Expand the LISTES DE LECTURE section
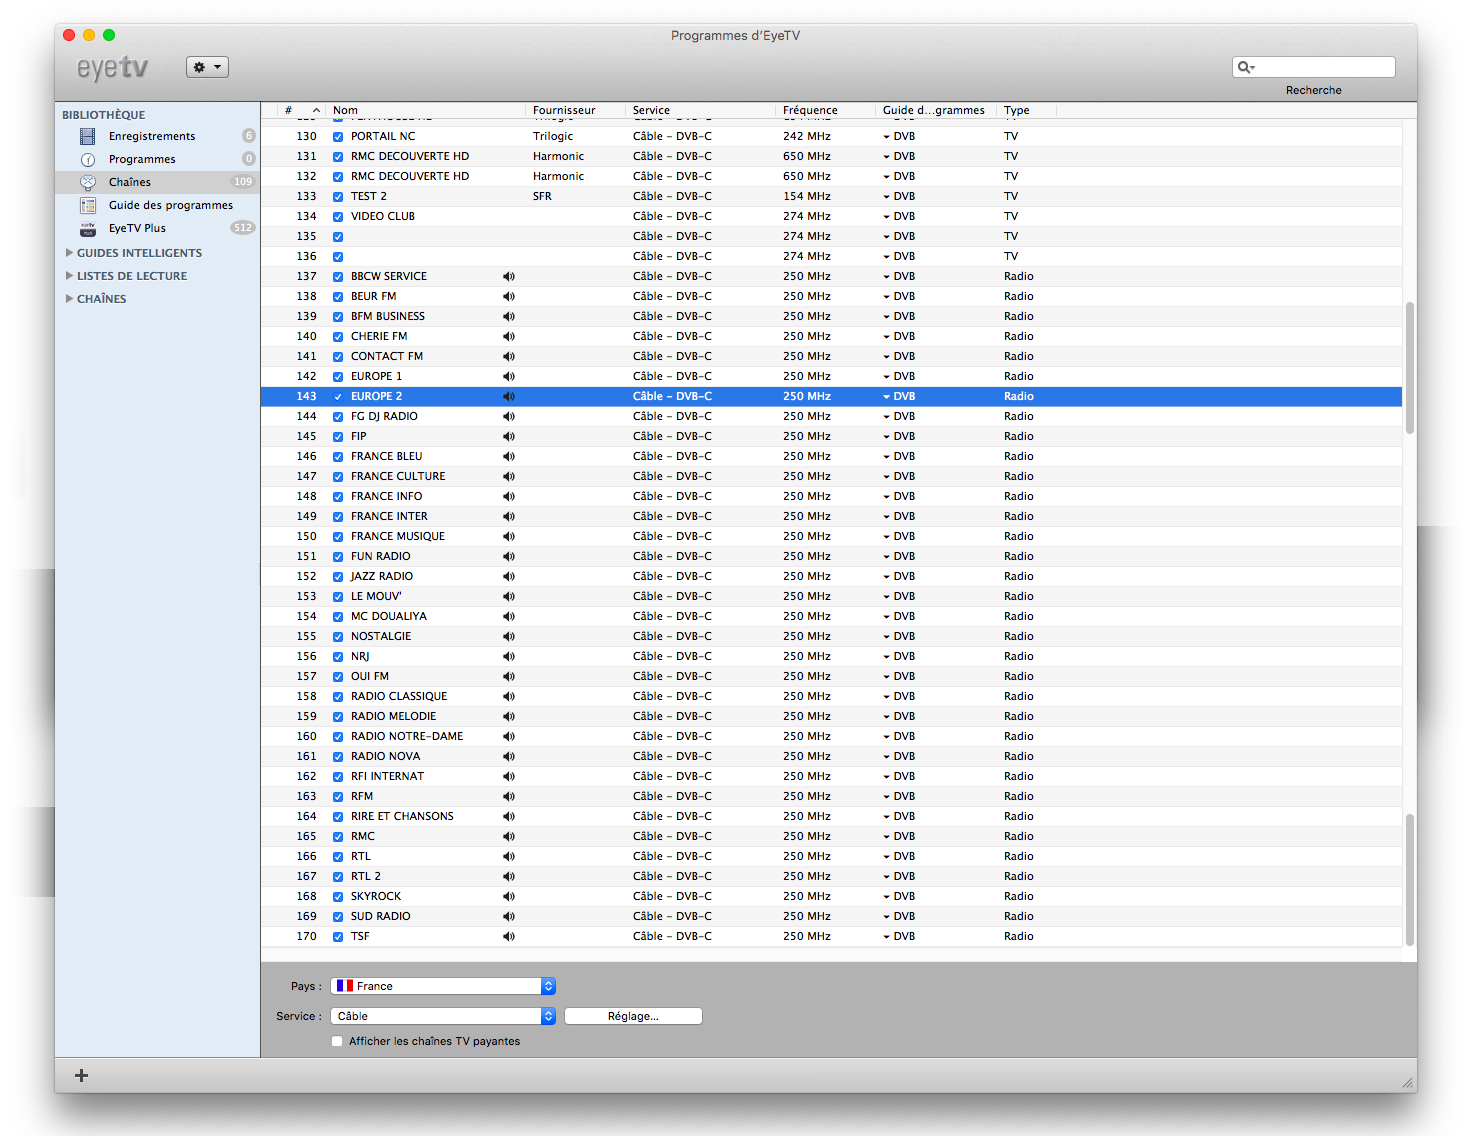1471x1136 pixels. [x=69, y=276]
